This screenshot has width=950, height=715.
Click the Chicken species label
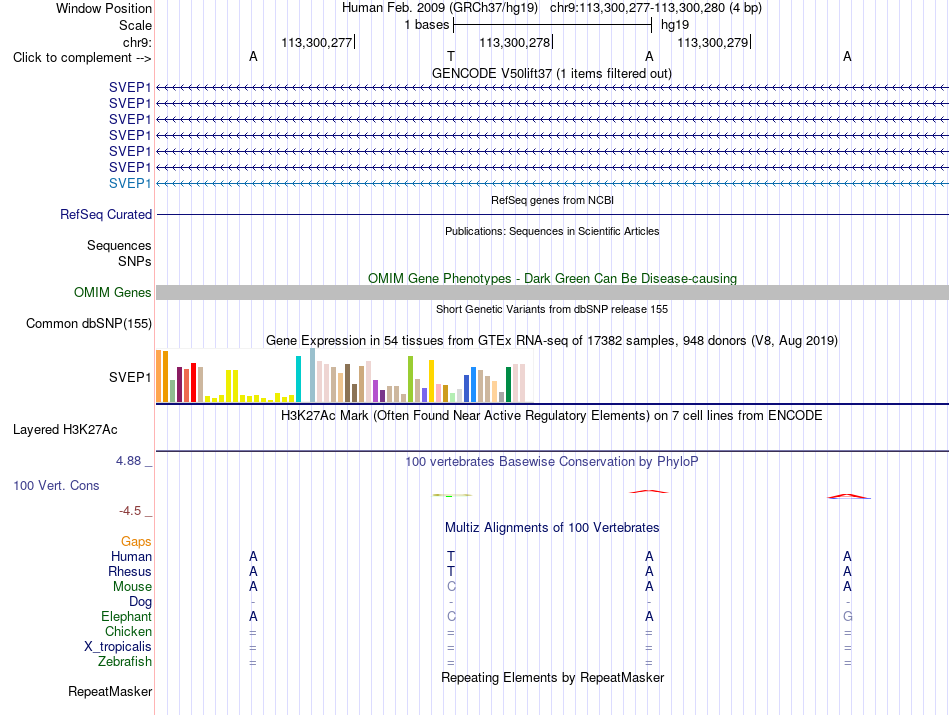[128, 631]
